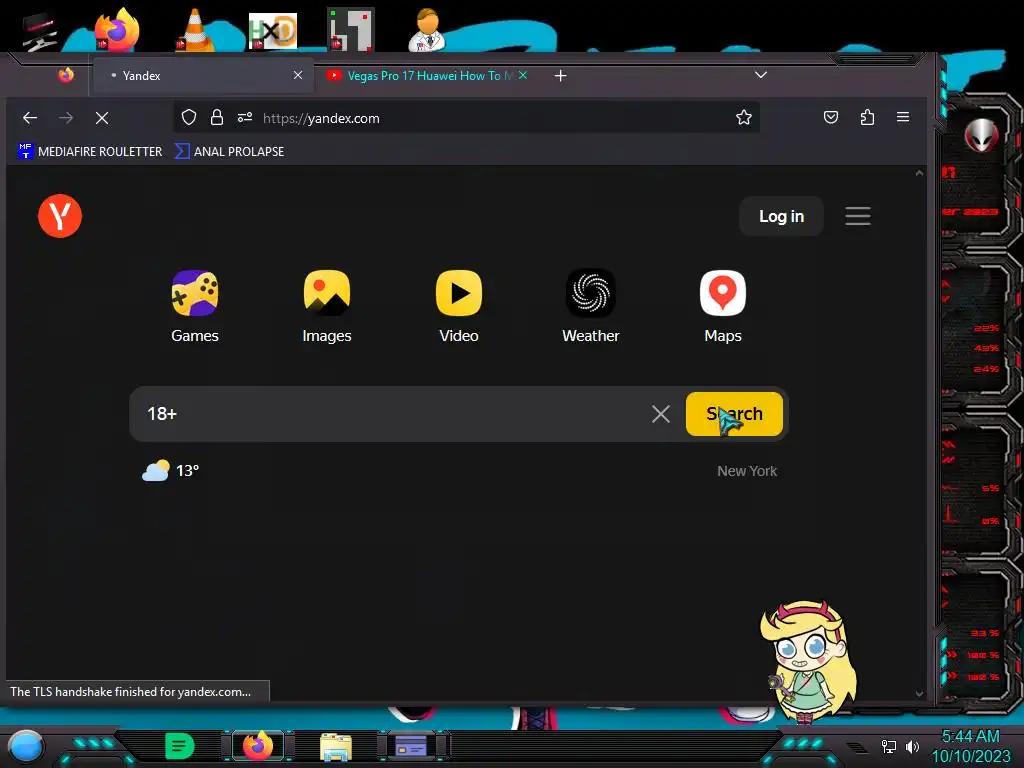Screen dimensions: 1024x768
Task: Open Yandex Maps
Action: pyautogui.click(x=722, y=306)
